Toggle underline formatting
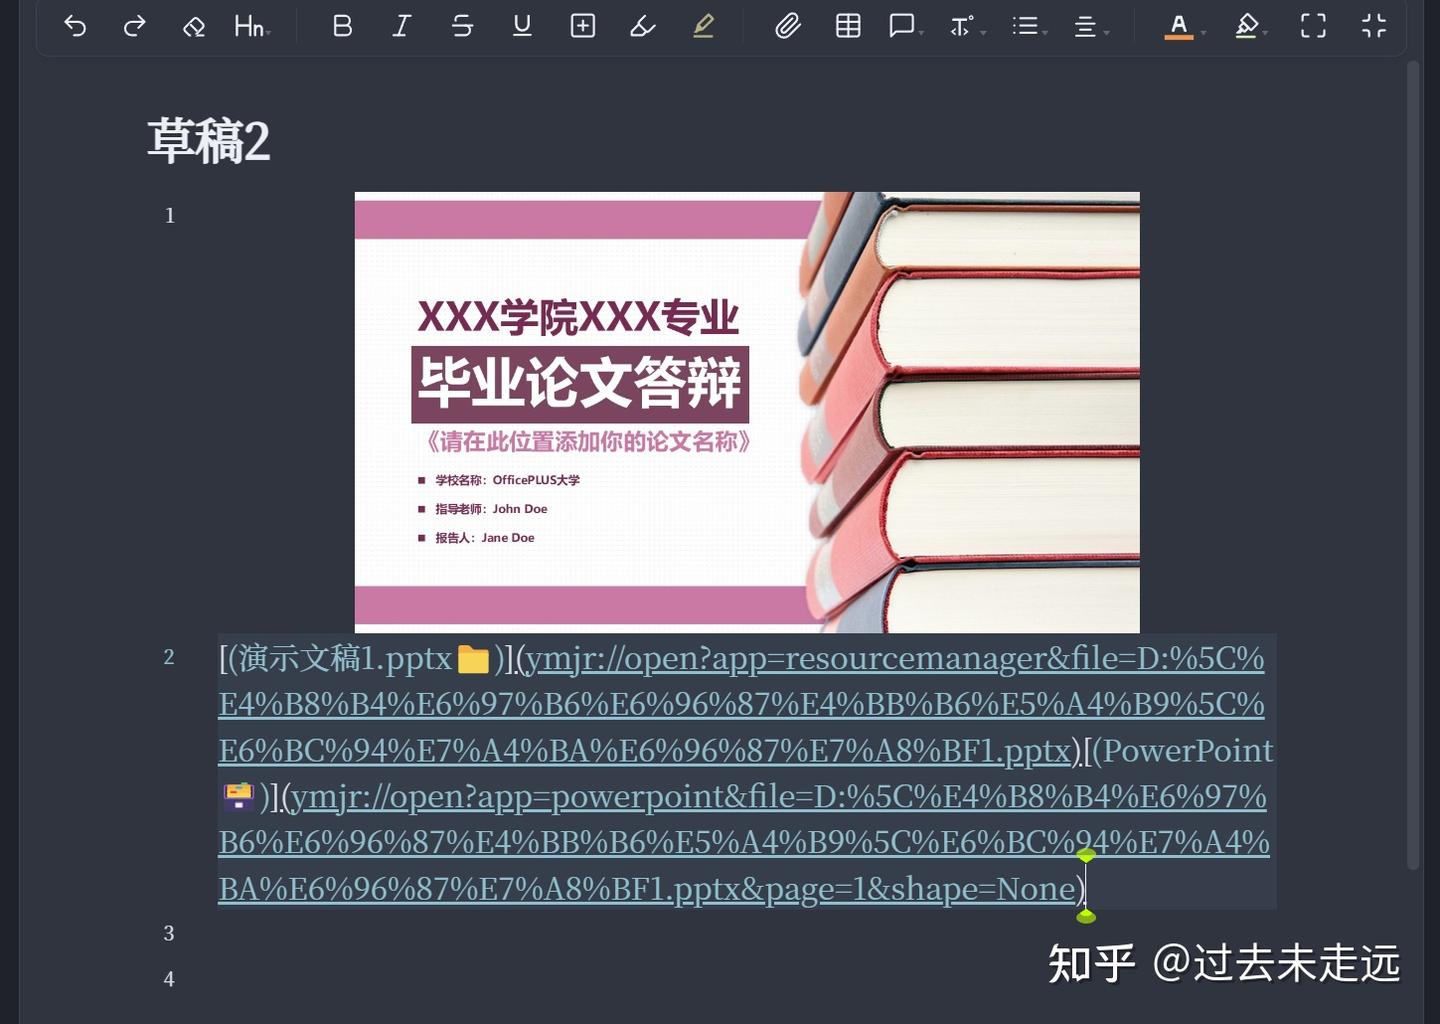This screenshot has height=1024, width=1440. tap(522, 27)
